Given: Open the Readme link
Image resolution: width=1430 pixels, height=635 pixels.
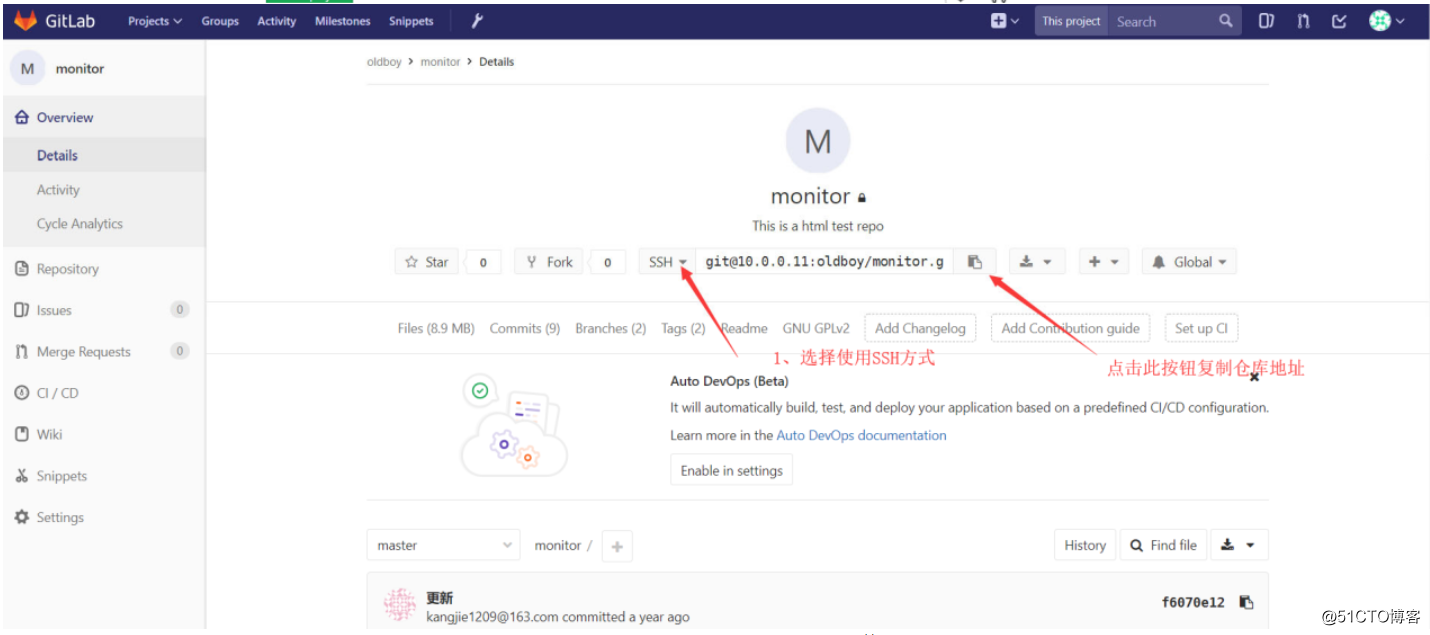Looking at the screenshot, I should [x=744, y=328].
